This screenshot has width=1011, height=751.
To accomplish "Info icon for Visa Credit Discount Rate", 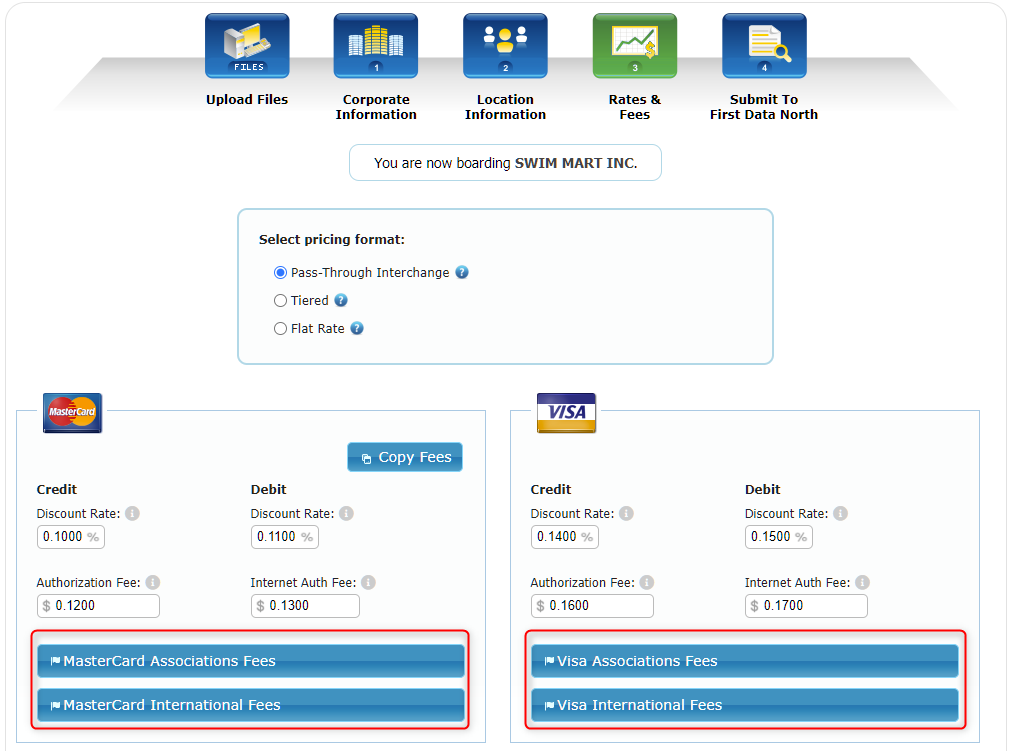I will click(x=626, y=513).
